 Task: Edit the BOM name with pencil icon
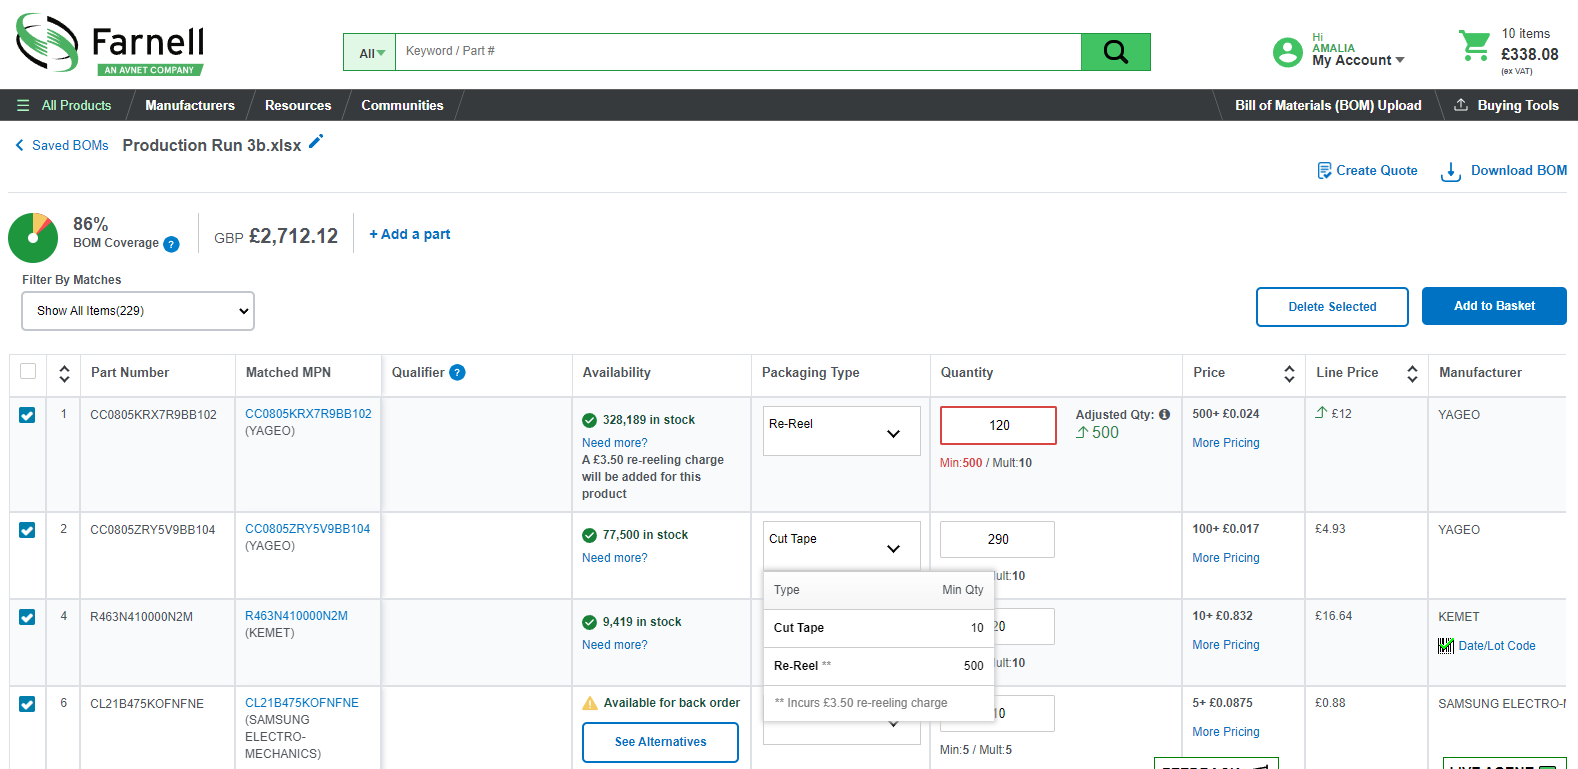tap(316, 142)
